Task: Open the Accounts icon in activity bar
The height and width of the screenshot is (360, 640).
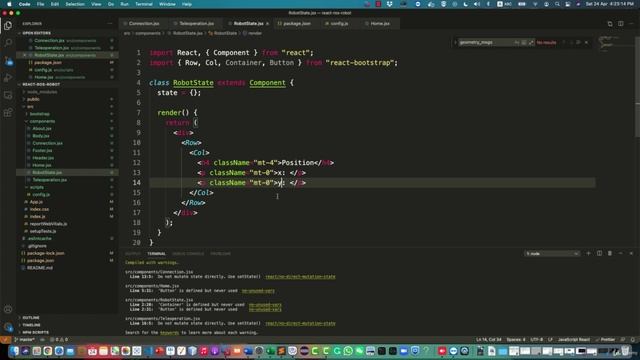Action: coord(8,309)
